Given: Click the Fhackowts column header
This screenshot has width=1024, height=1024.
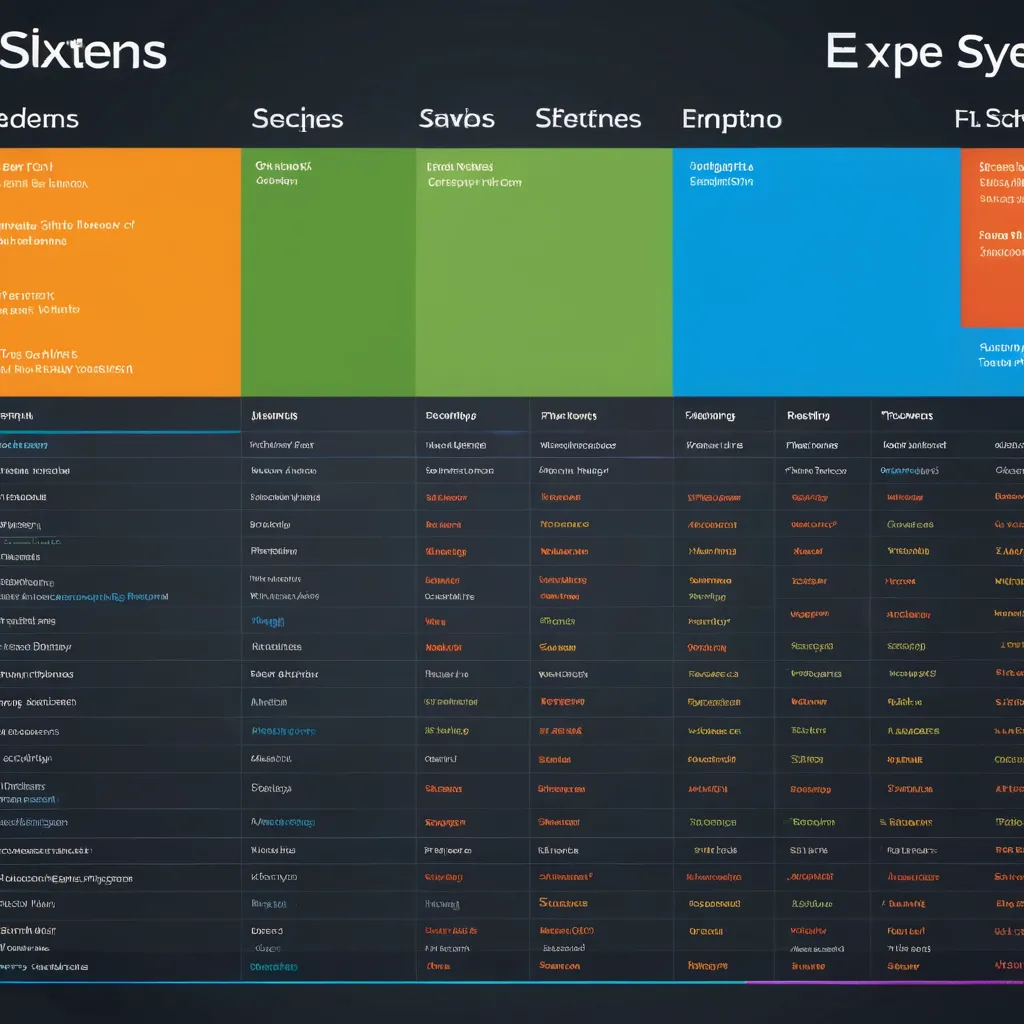Looking at the screenshot, I should pos(568,415).
